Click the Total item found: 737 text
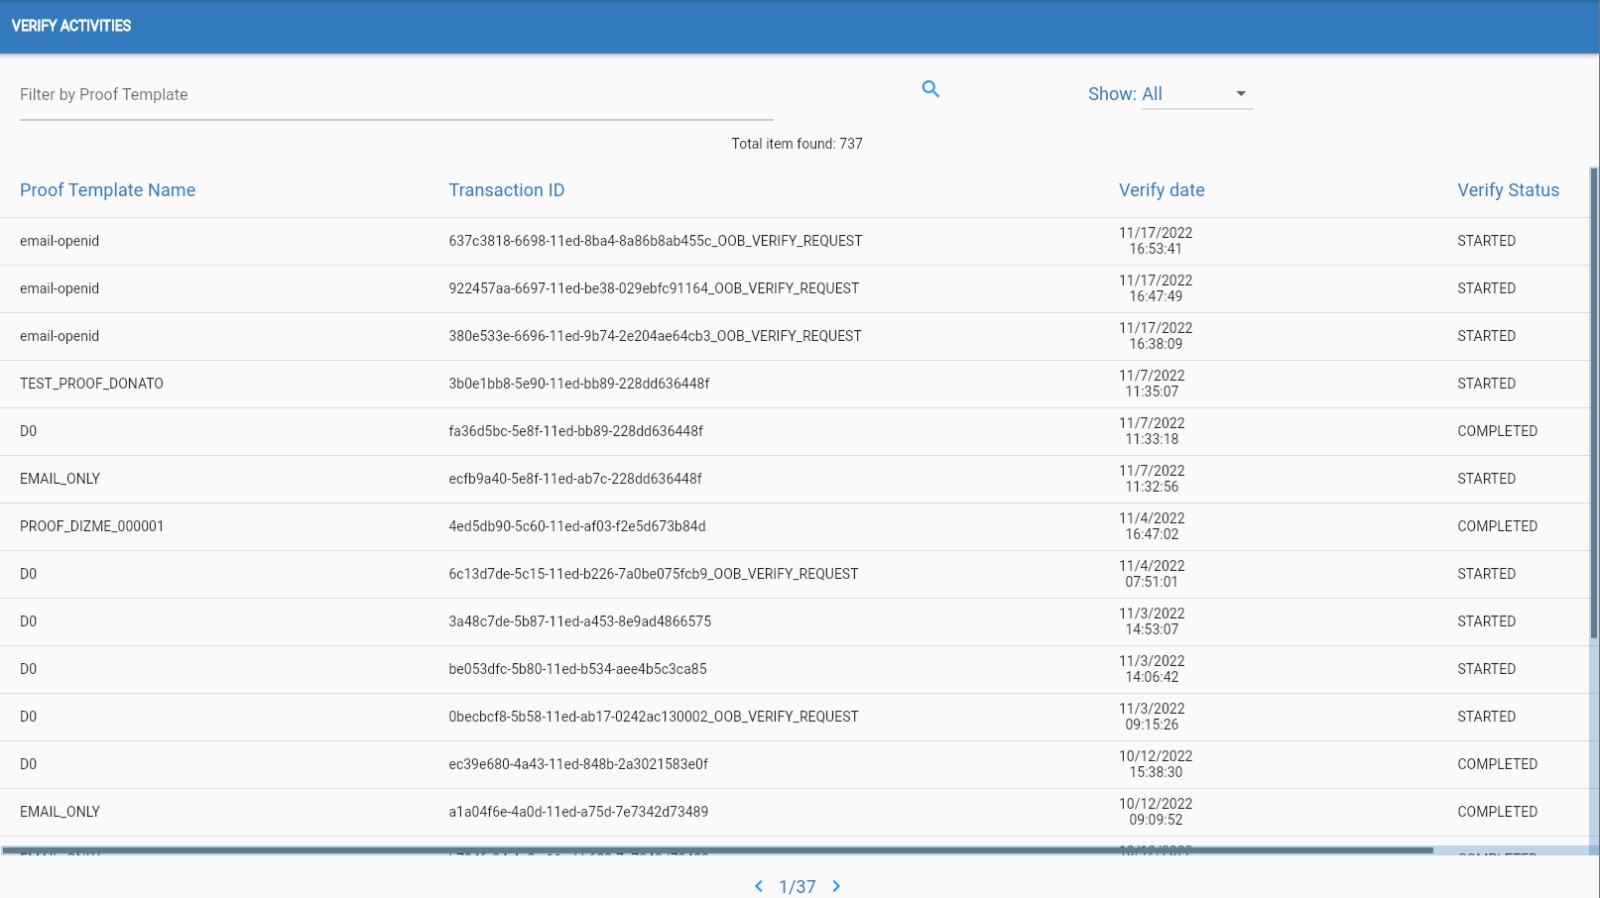1600x898 pixels. [797, 144]
